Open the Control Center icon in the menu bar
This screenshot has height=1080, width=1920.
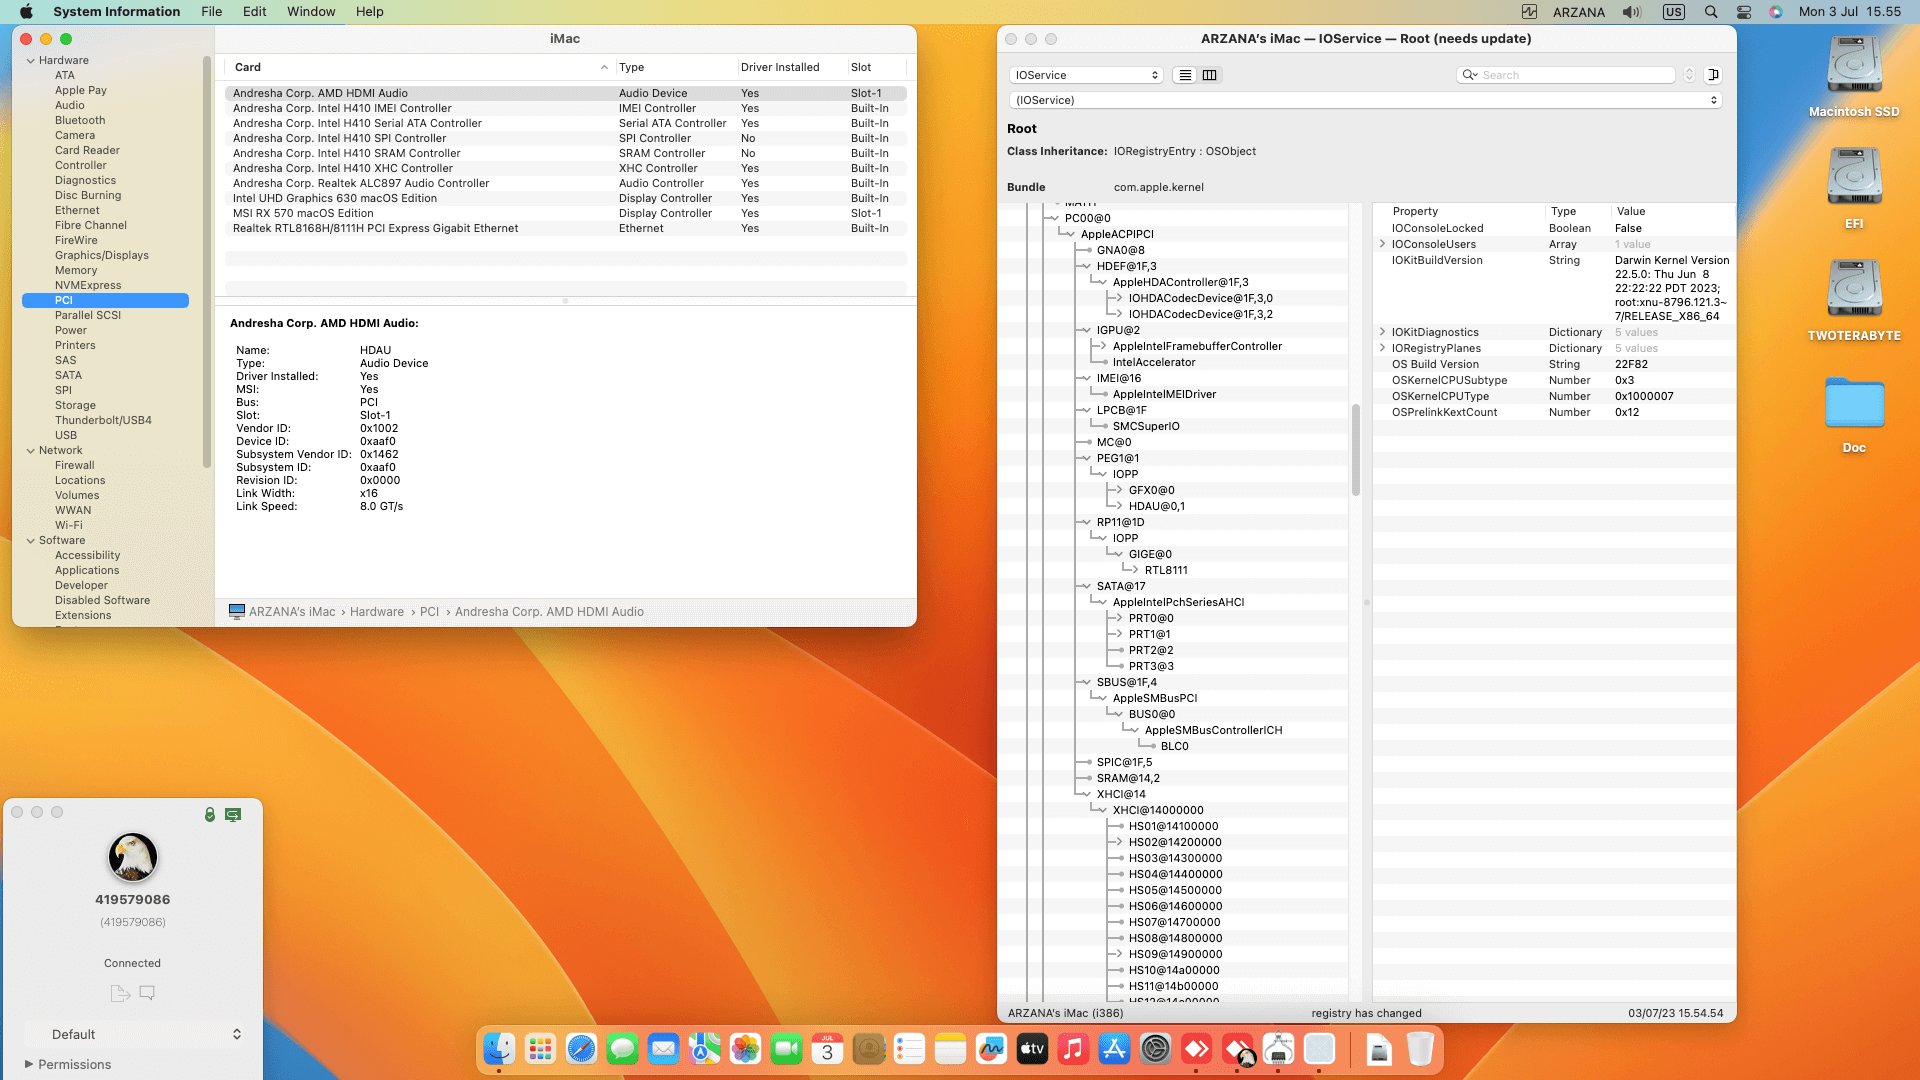[x=1744, y=12]
